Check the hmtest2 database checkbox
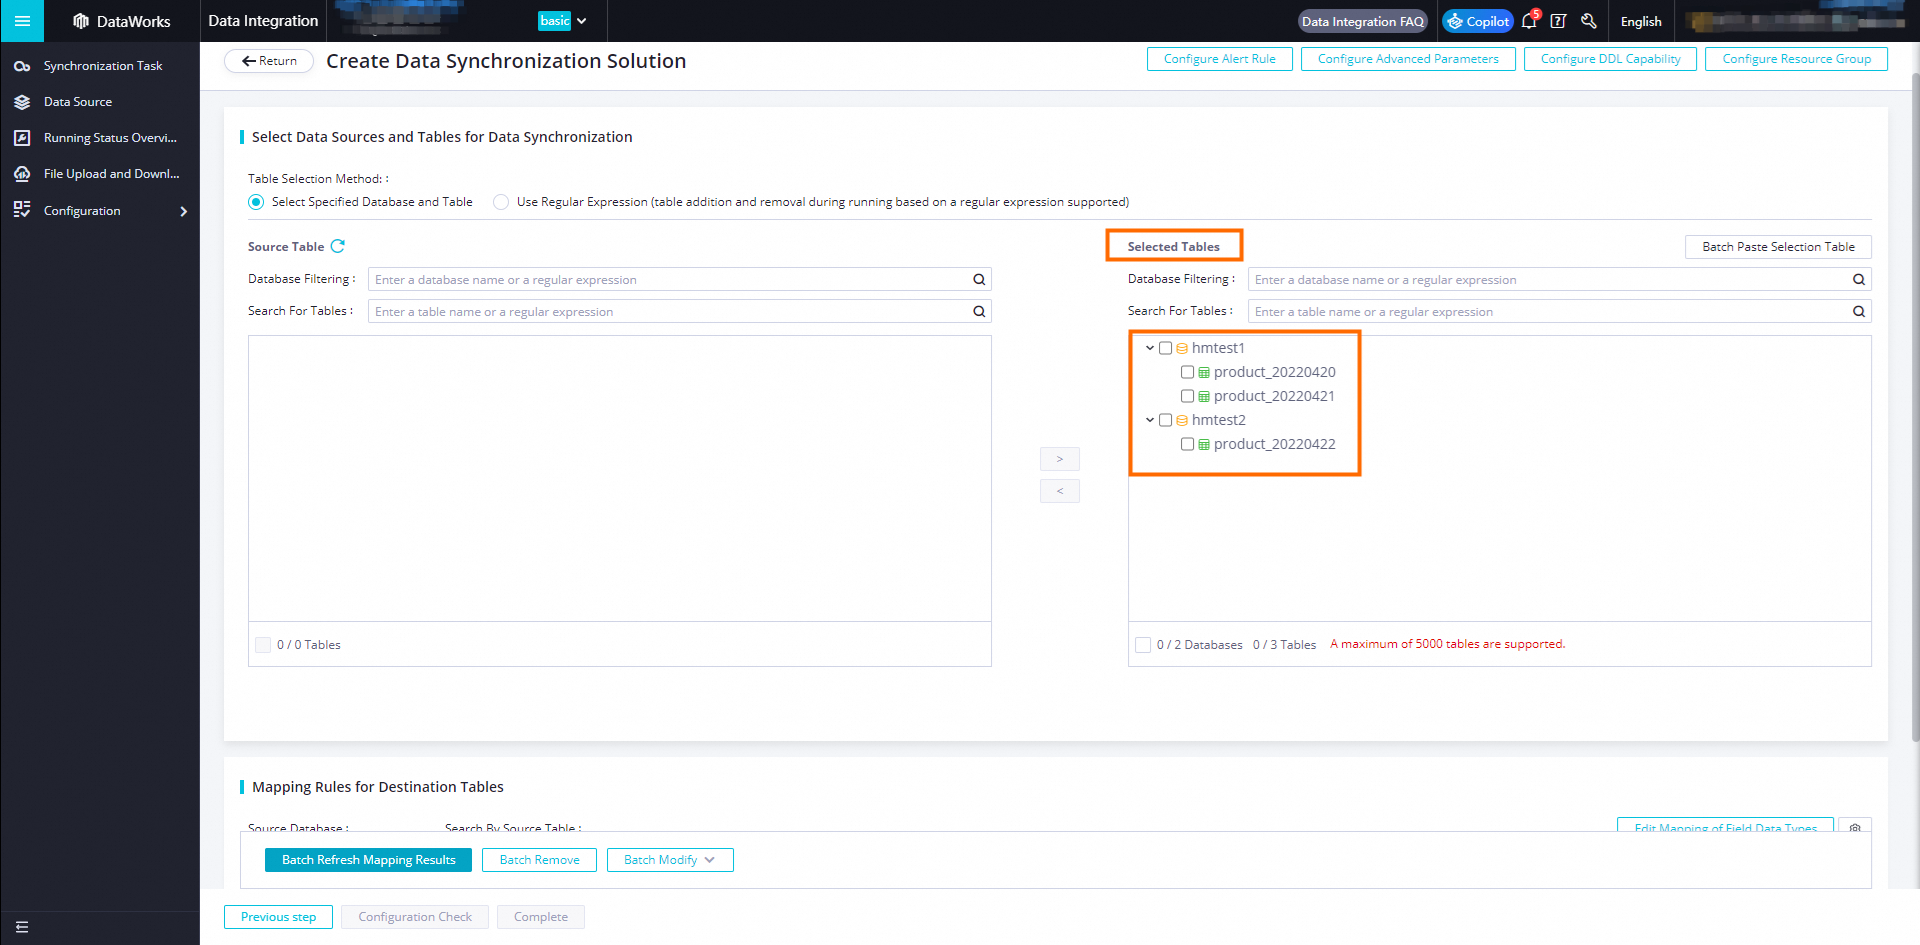The width and height of the screenshot is (1920, 945). (x=1165, y=420)
